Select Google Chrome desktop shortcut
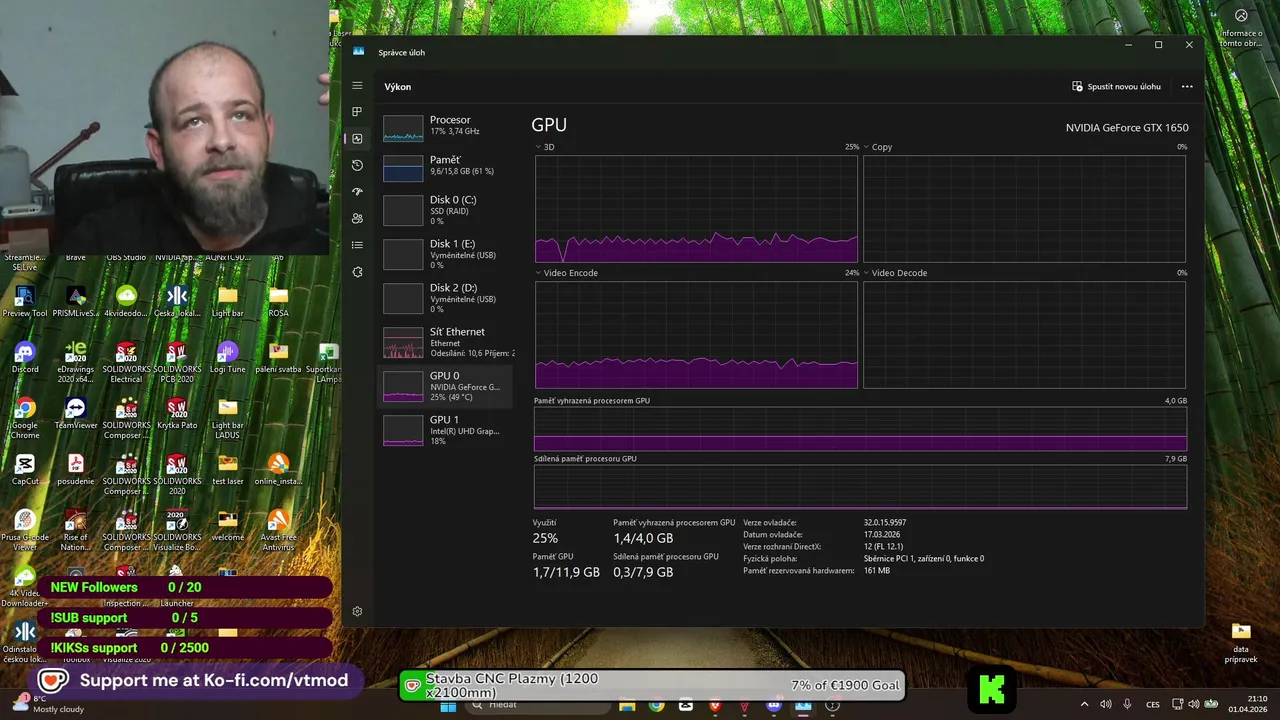1280x720 pixels. coord(25,418)
